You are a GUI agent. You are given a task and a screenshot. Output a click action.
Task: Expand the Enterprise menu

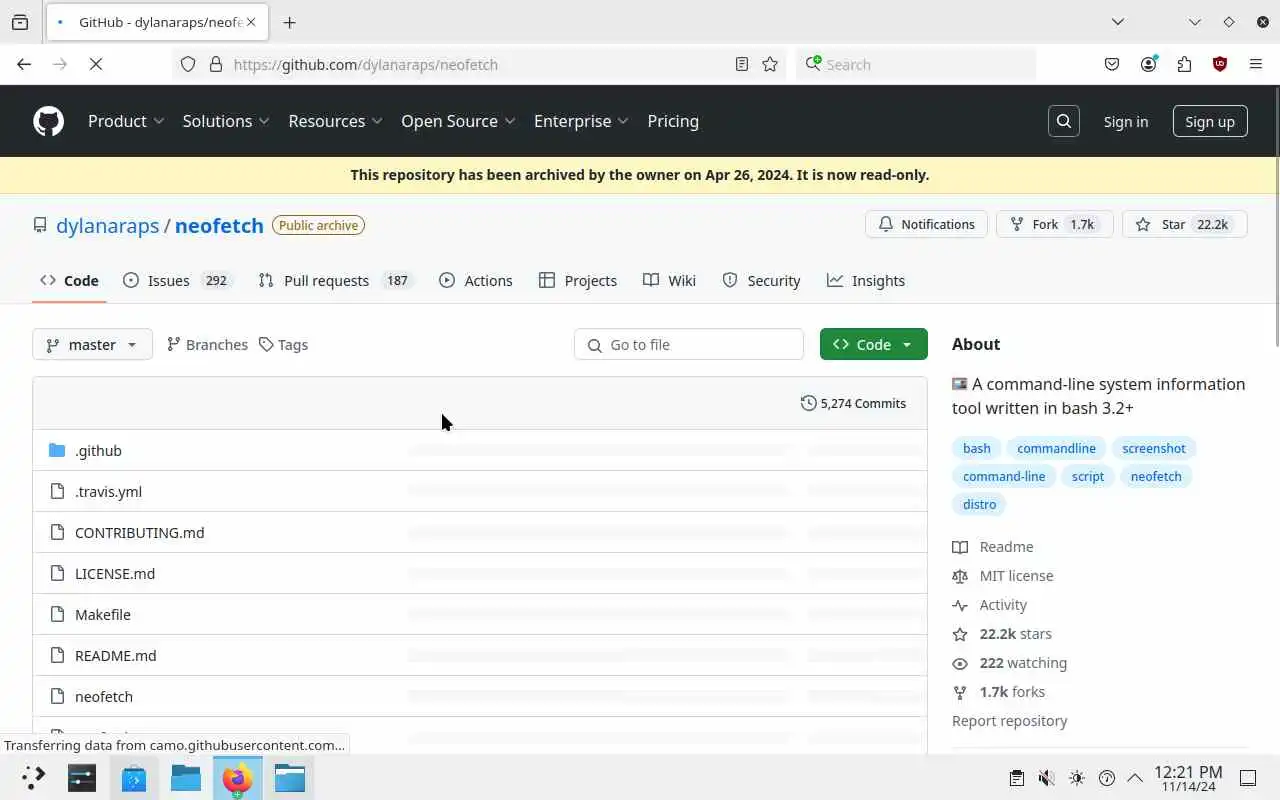coord(581,121)
